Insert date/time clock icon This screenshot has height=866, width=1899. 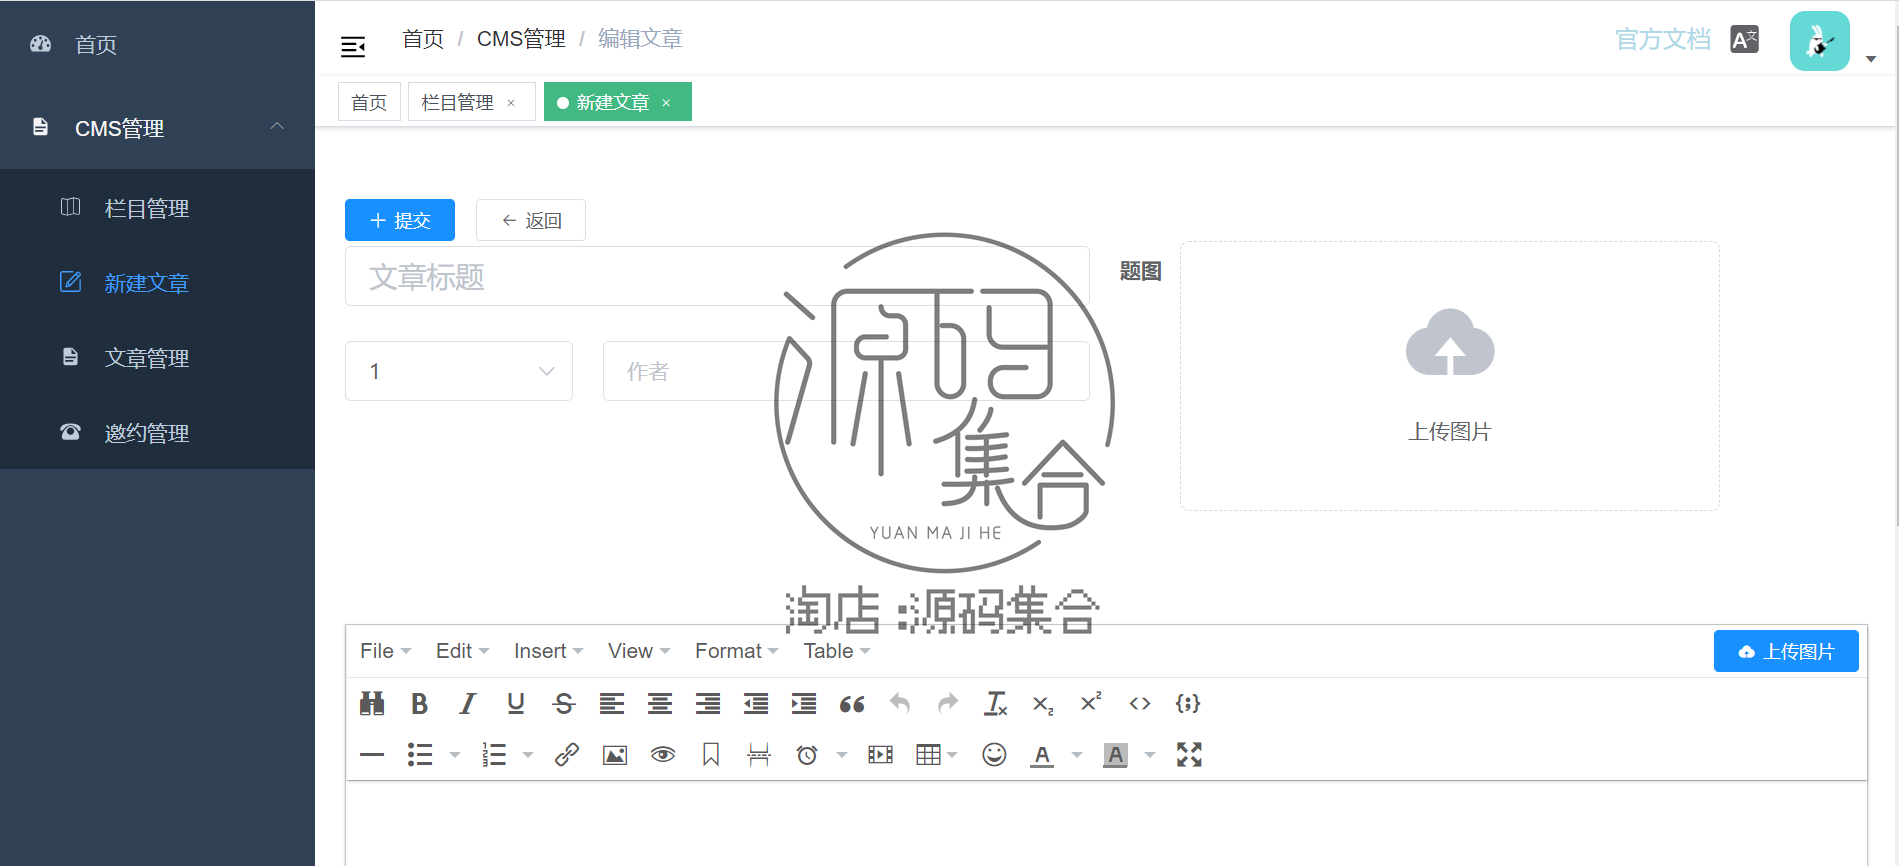point(807,755)
